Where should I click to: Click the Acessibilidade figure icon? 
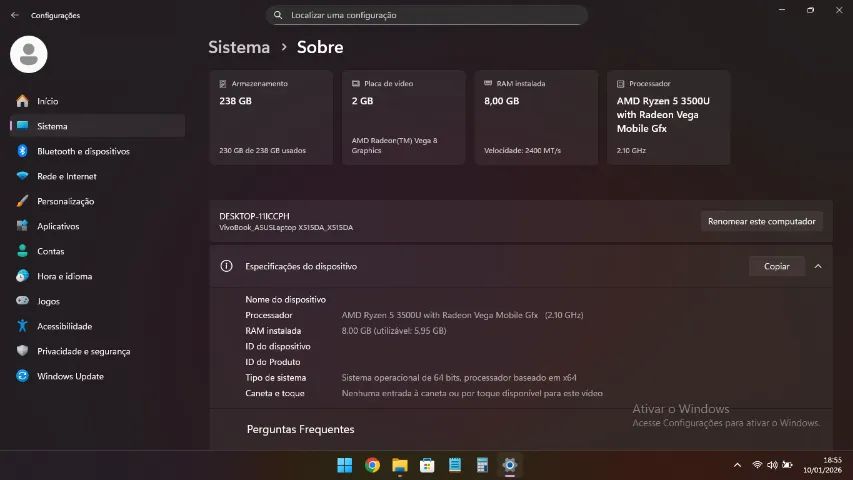coord(22,326)
